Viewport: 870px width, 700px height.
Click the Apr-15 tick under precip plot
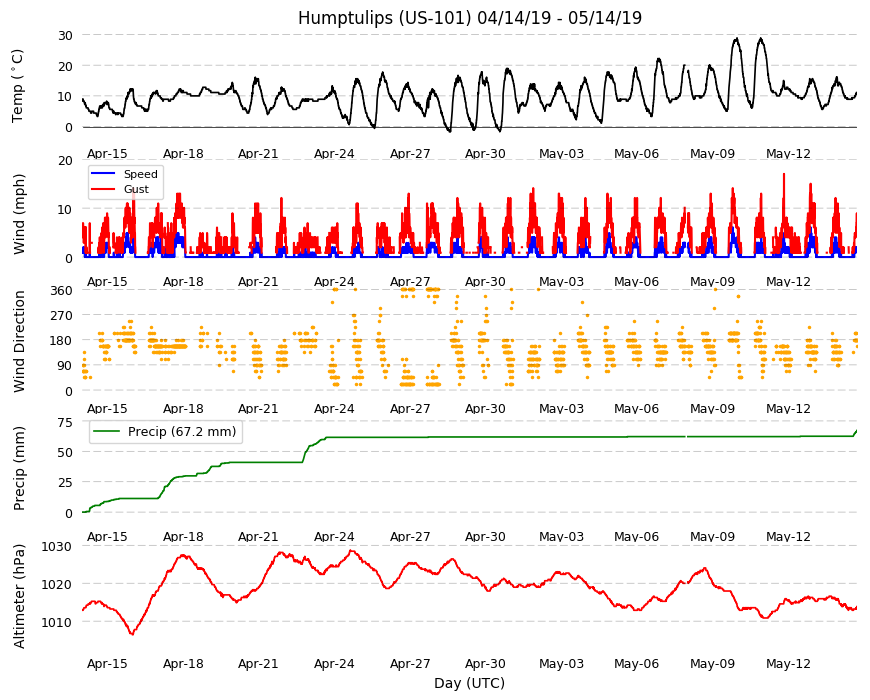click(107, 536)
